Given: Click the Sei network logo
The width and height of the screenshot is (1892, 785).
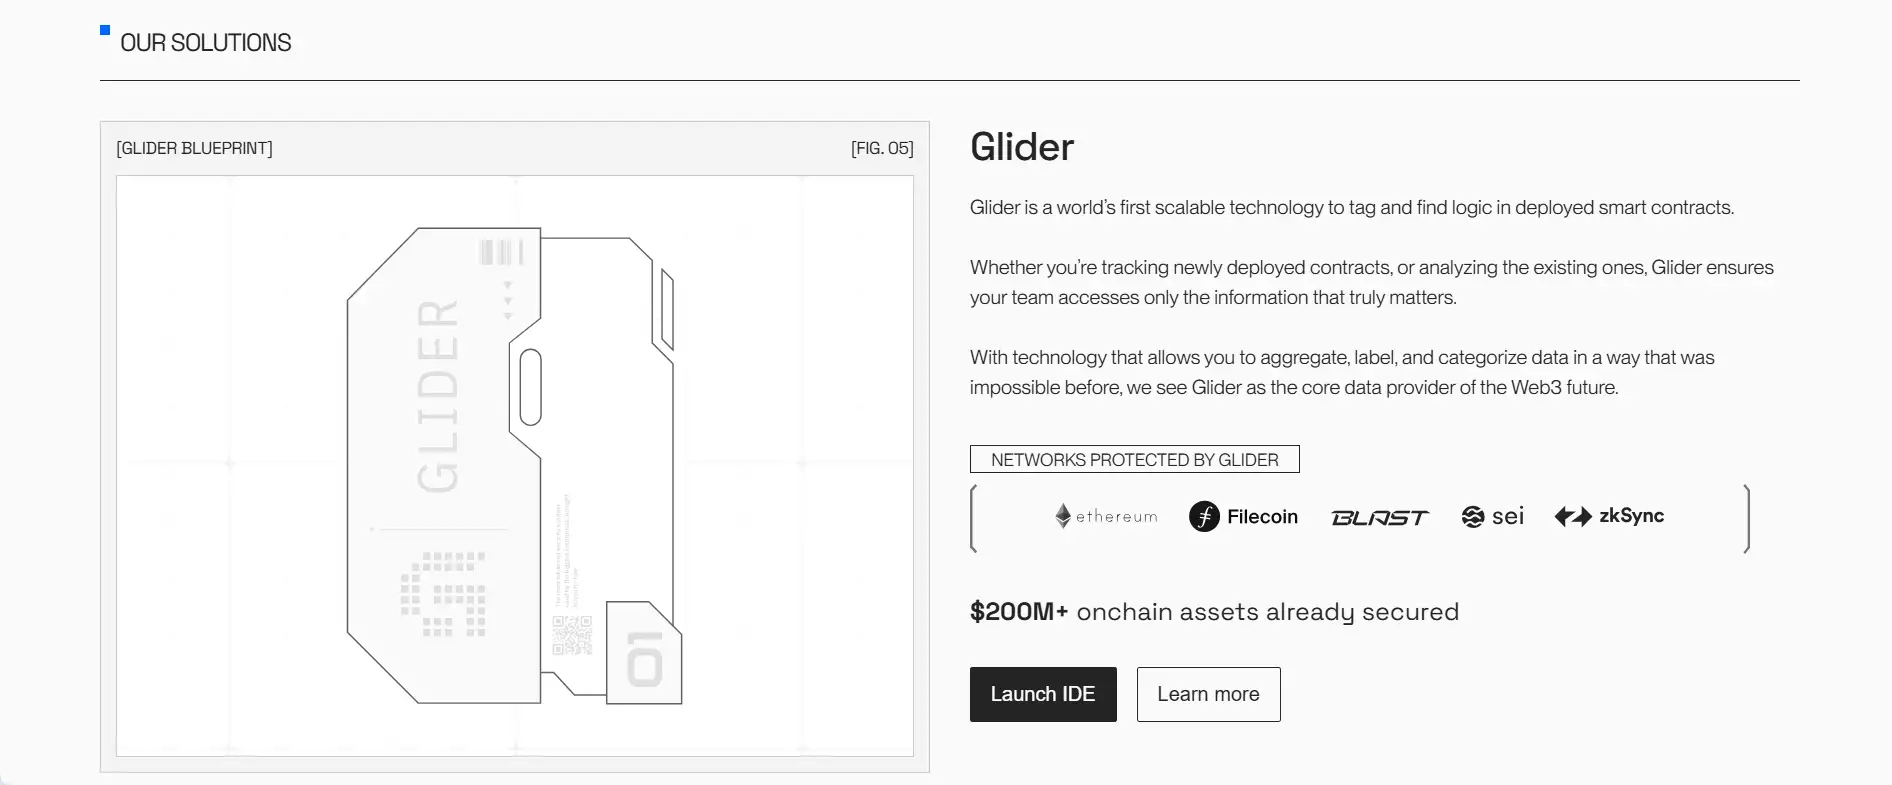Looking at the screenshot, I should click(x=1492, y=516).
